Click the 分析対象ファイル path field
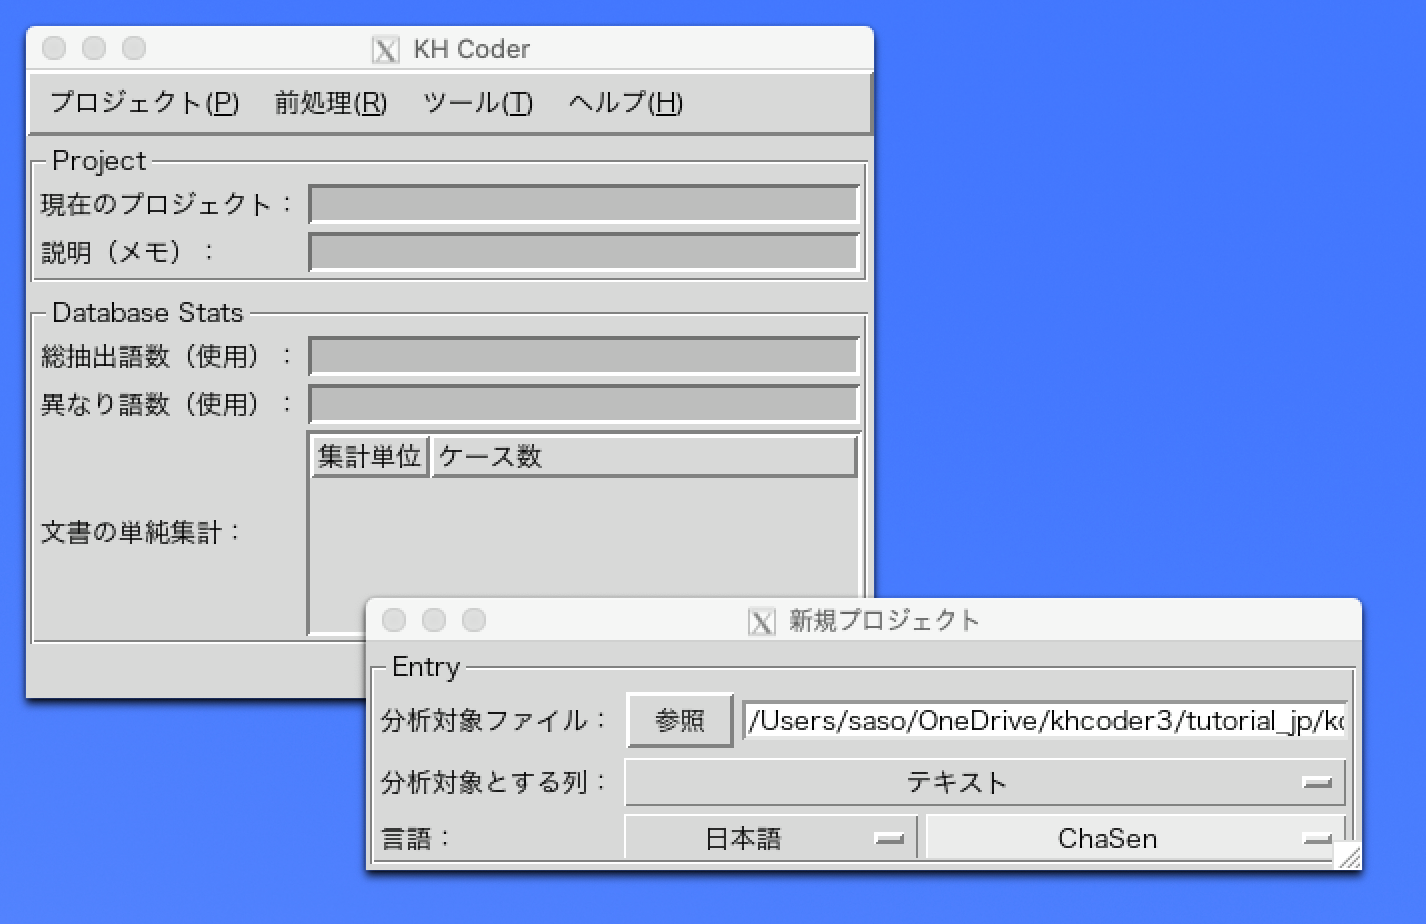 tap(1046, 721)
